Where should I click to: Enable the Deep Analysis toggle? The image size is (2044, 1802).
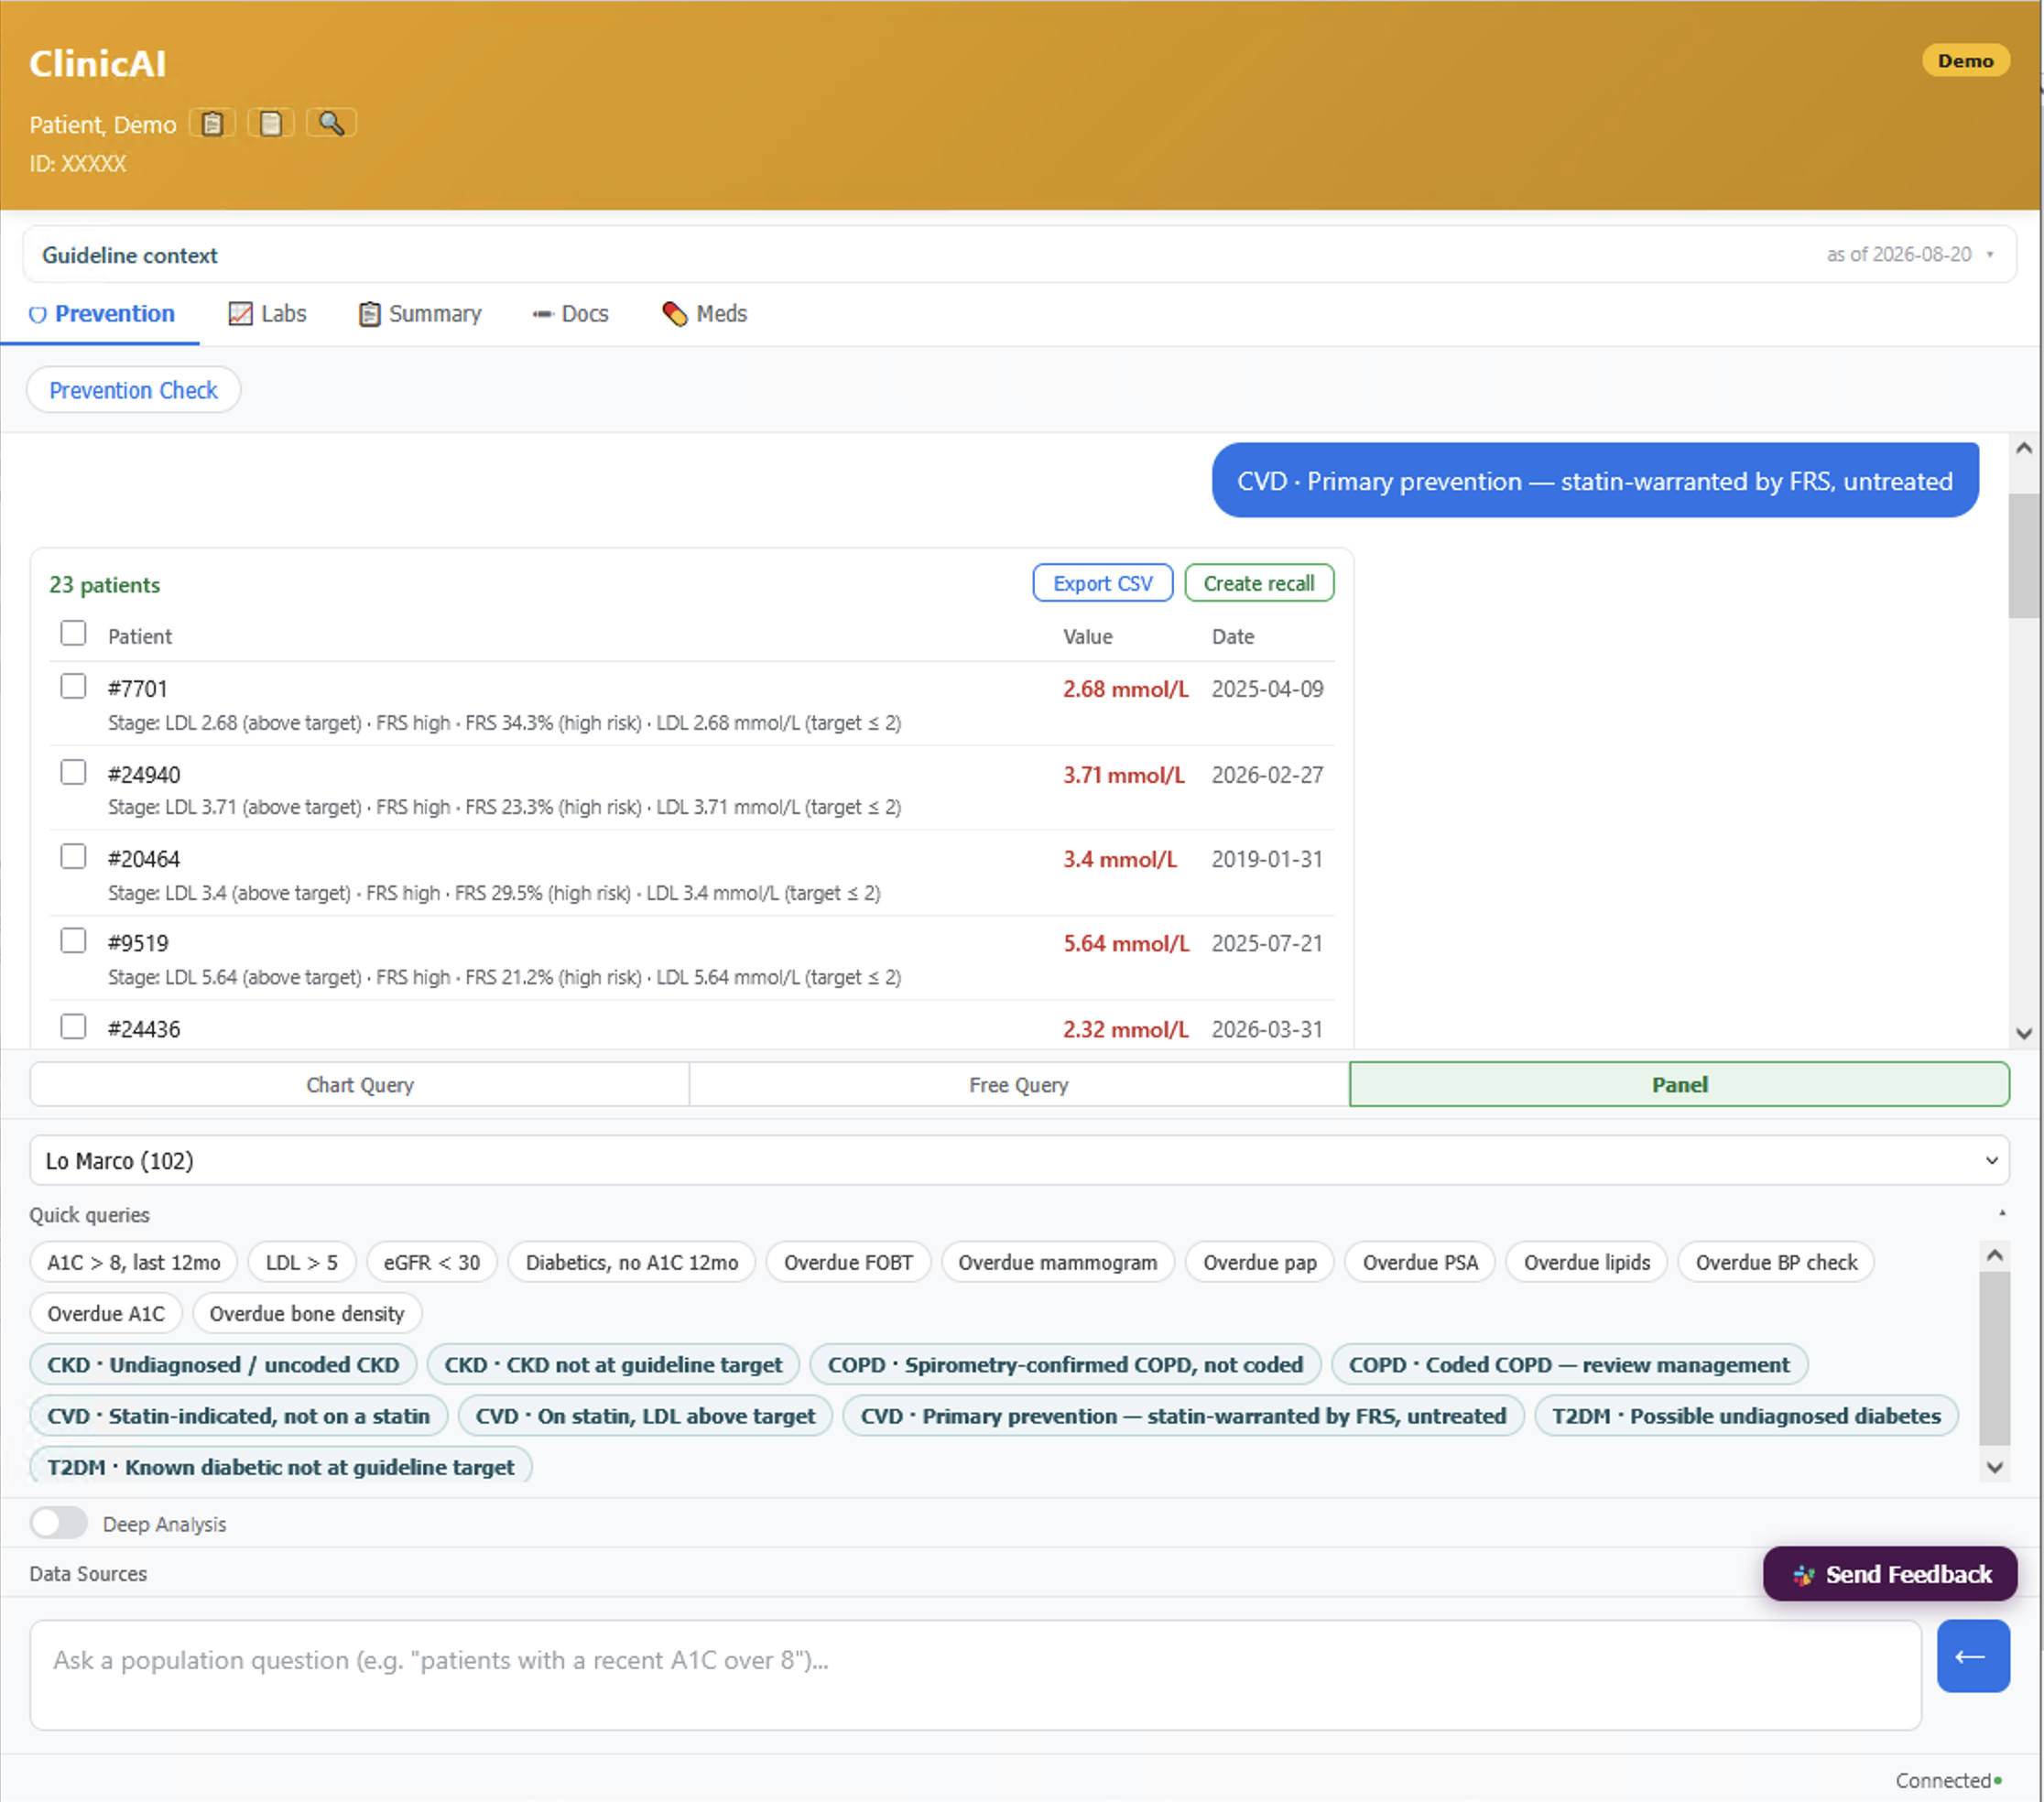58,1523
